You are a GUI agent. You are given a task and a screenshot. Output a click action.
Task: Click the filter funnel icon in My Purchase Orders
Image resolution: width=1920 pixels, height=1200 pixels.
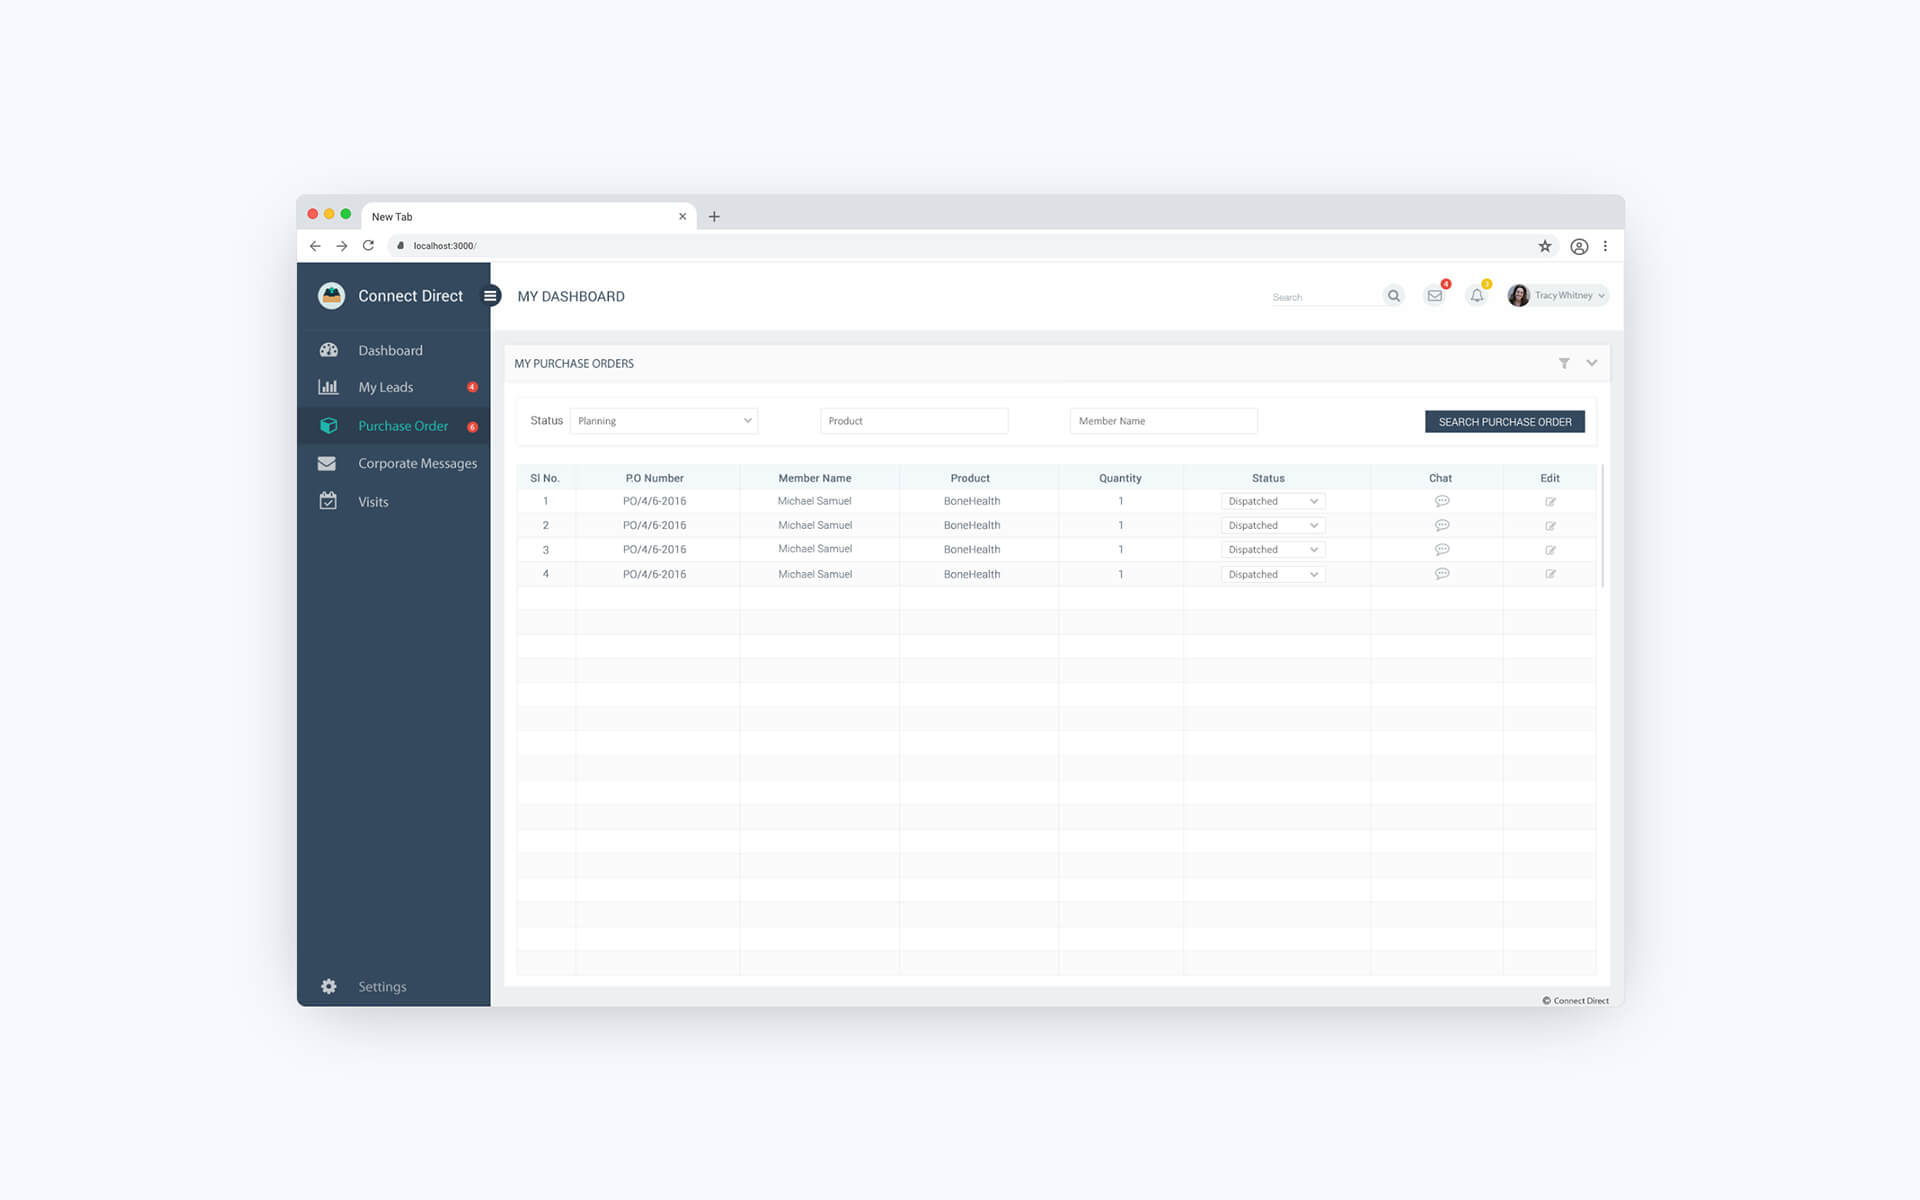(1564, 363)
